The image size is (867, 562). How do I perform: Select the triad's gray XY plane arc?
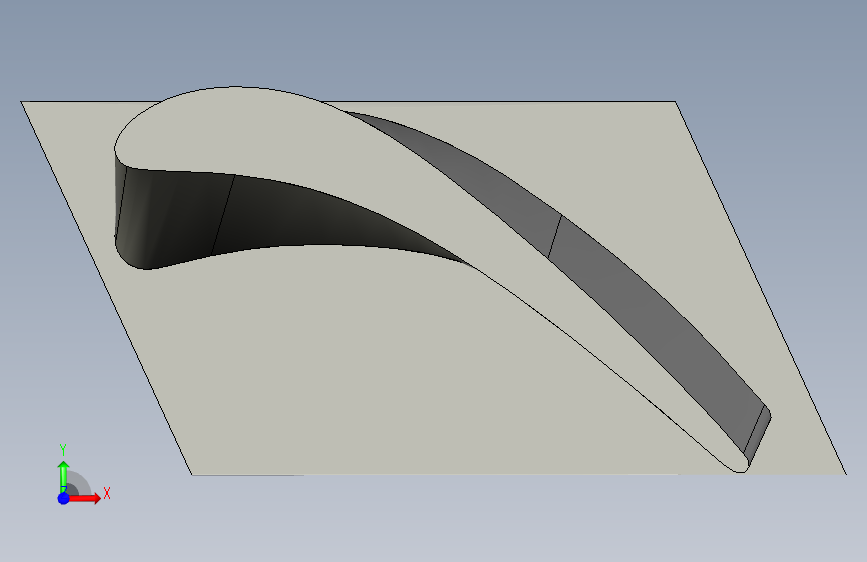(x=80, y=482)
